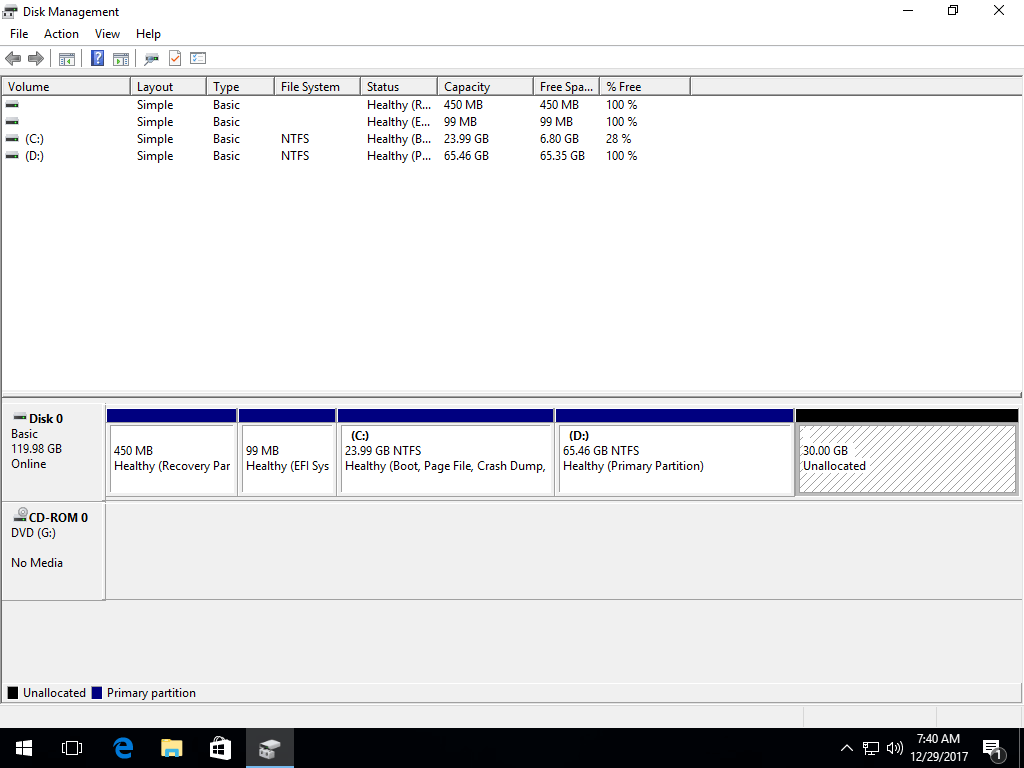Open File Explorer from the taskbar
This screenshot has height=768, width=1024.
[171, 747]
